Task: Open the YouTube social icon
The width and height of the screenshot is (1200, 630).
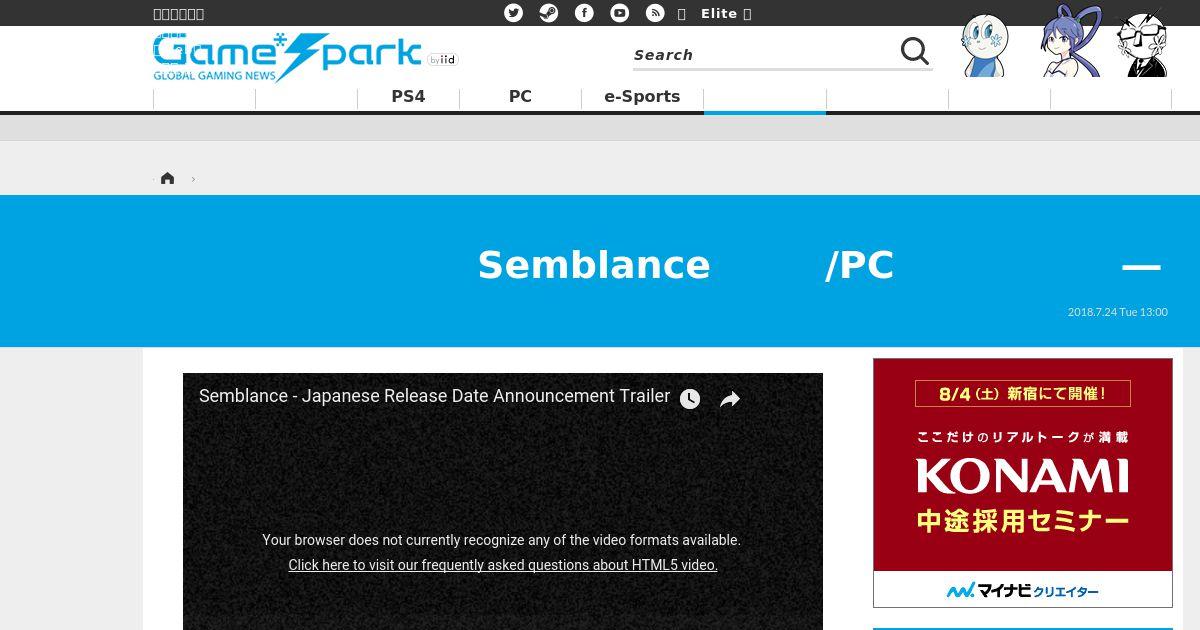Action: (x=620, y=13)
